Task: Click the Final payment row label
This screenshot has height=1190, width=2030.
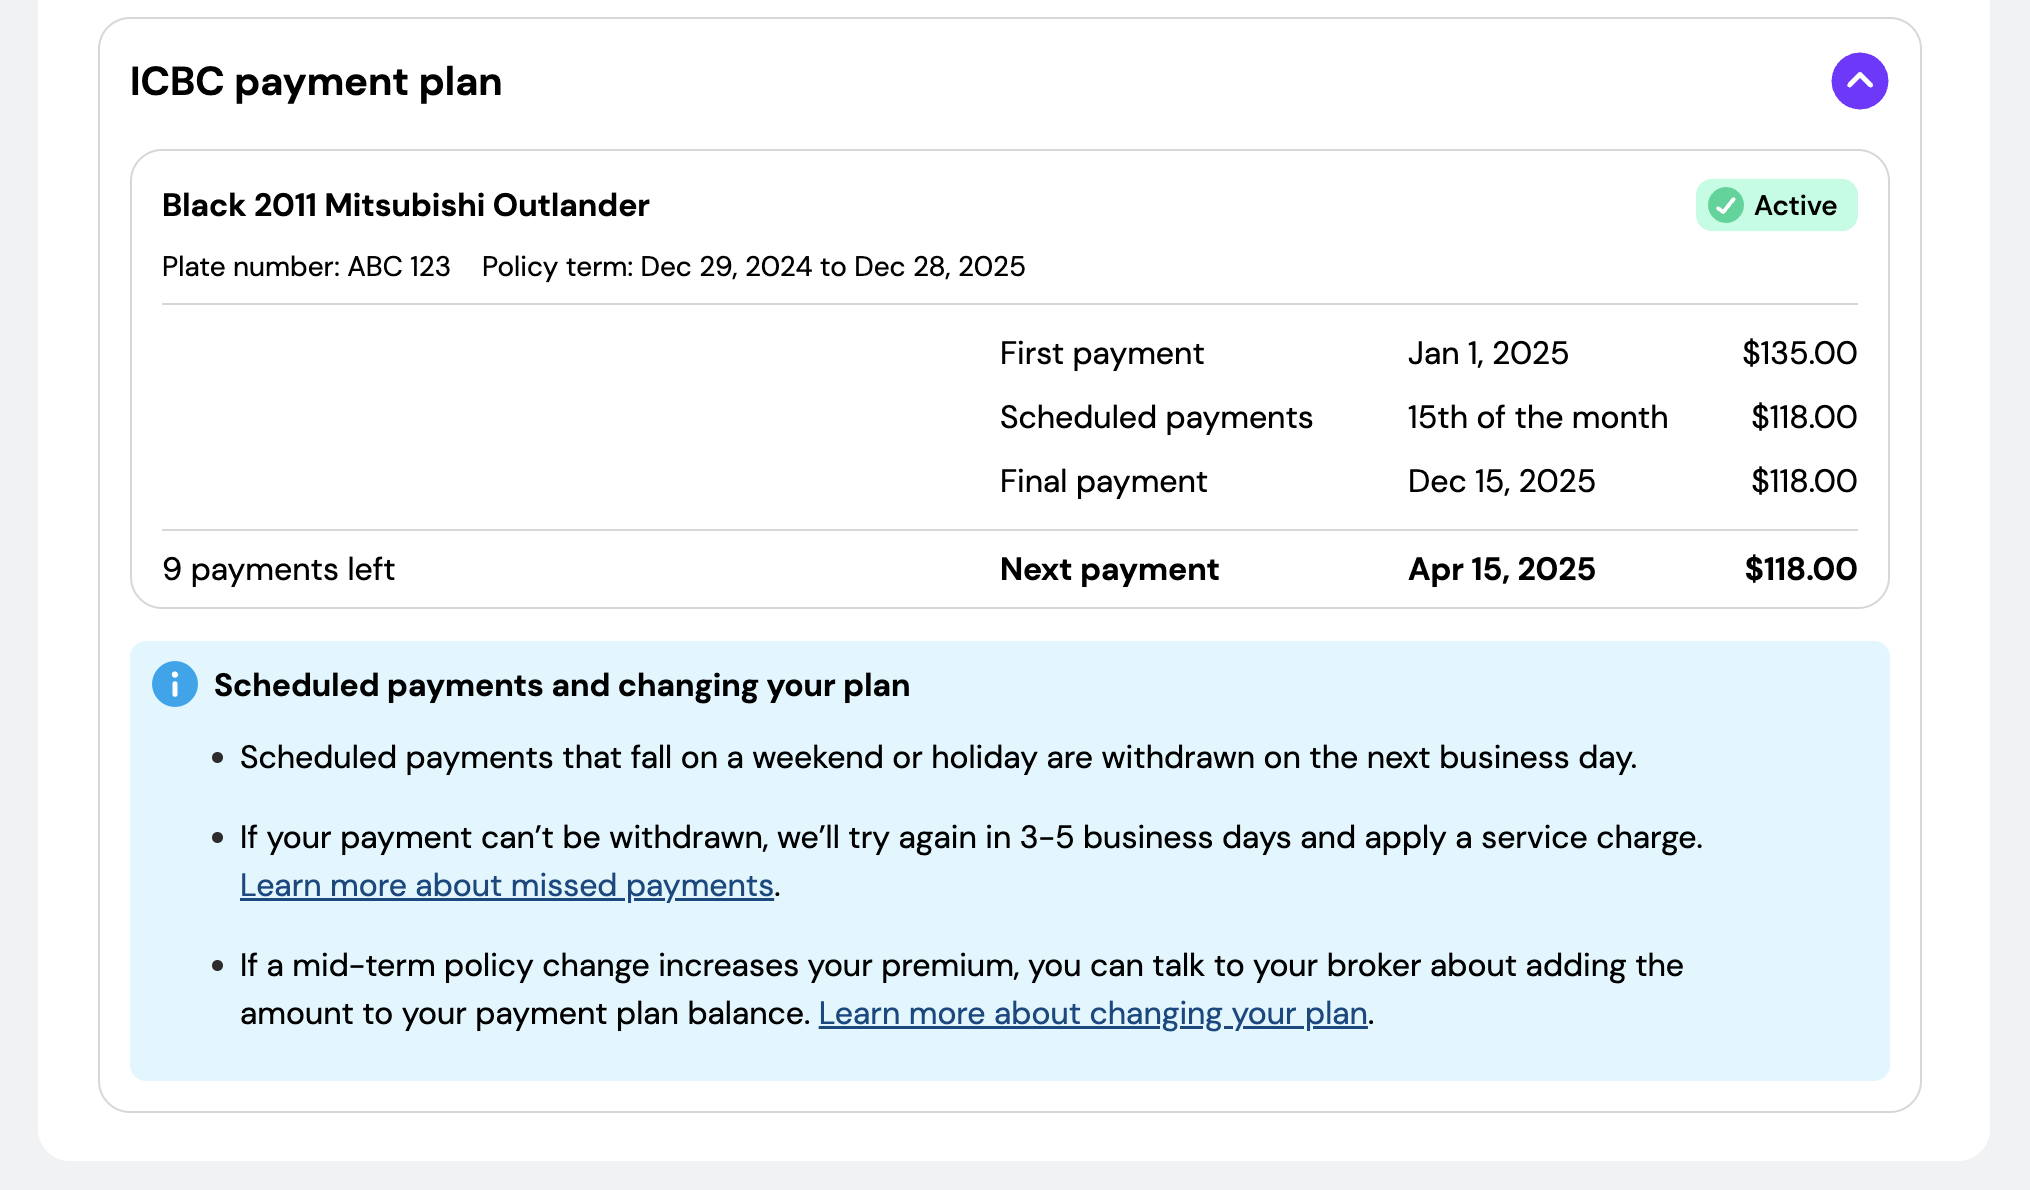Action: (1104, 482)
